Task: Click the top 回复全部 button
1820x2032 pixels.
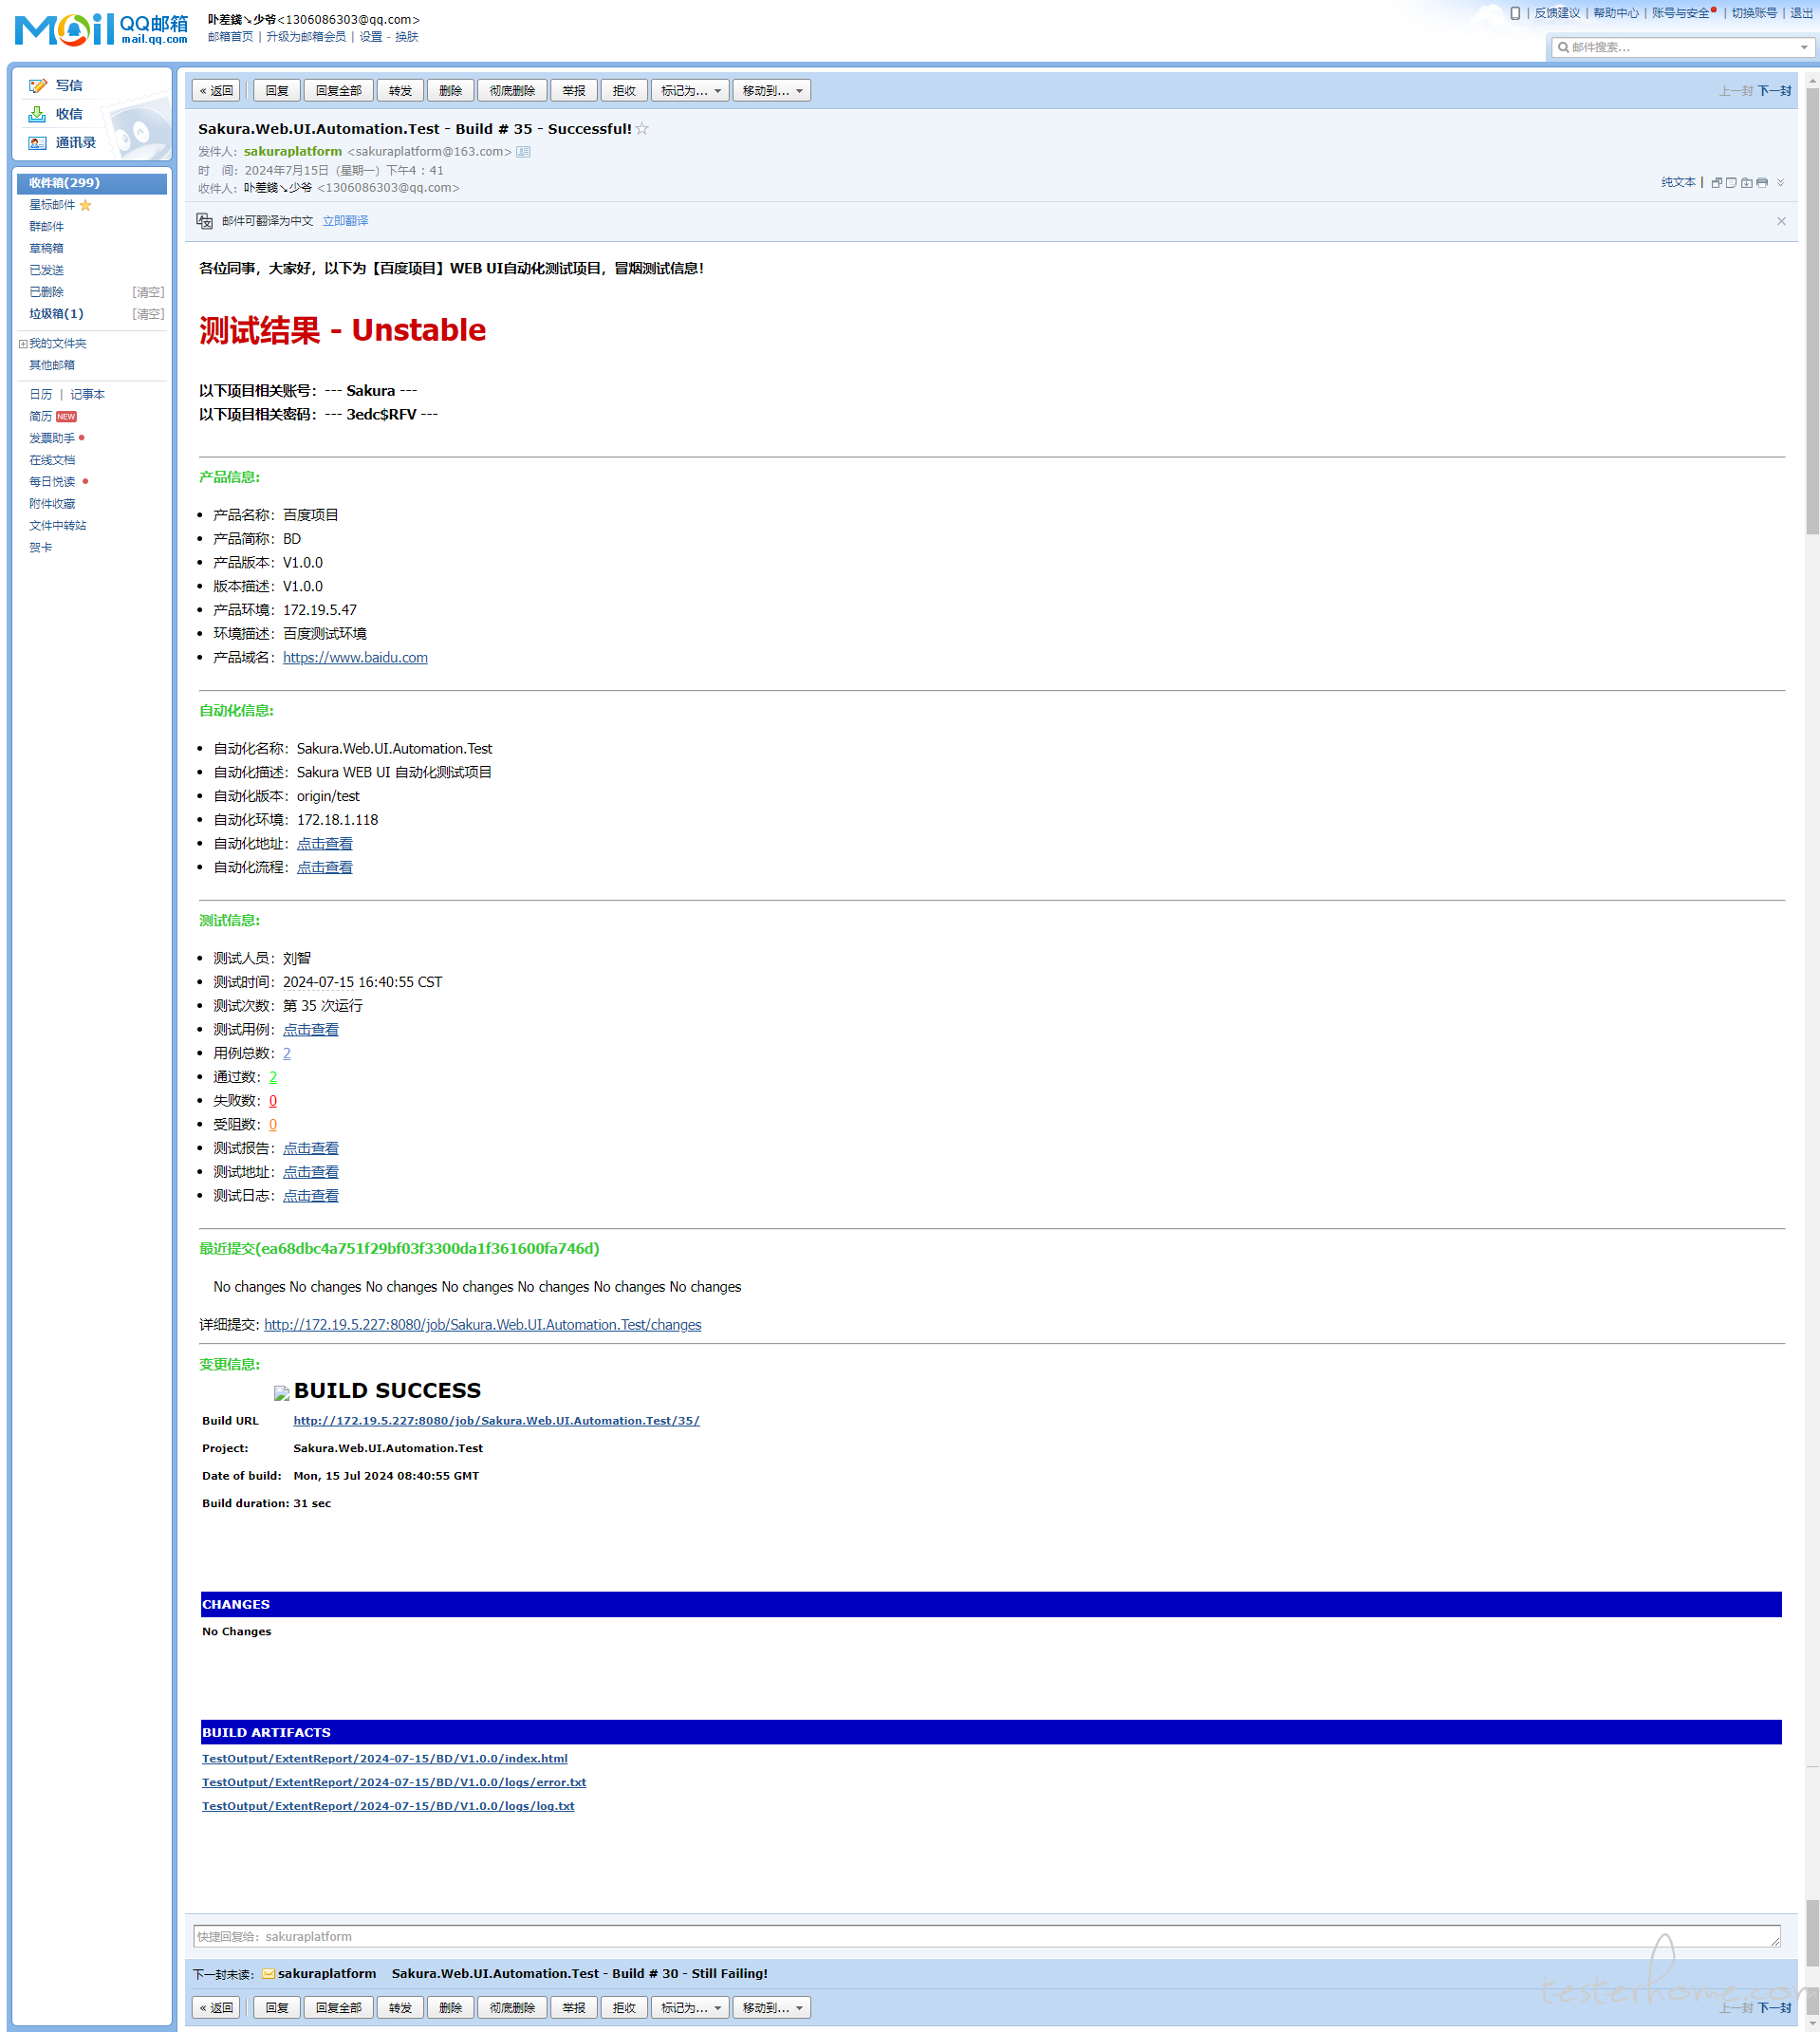Action: click(339, 91)
